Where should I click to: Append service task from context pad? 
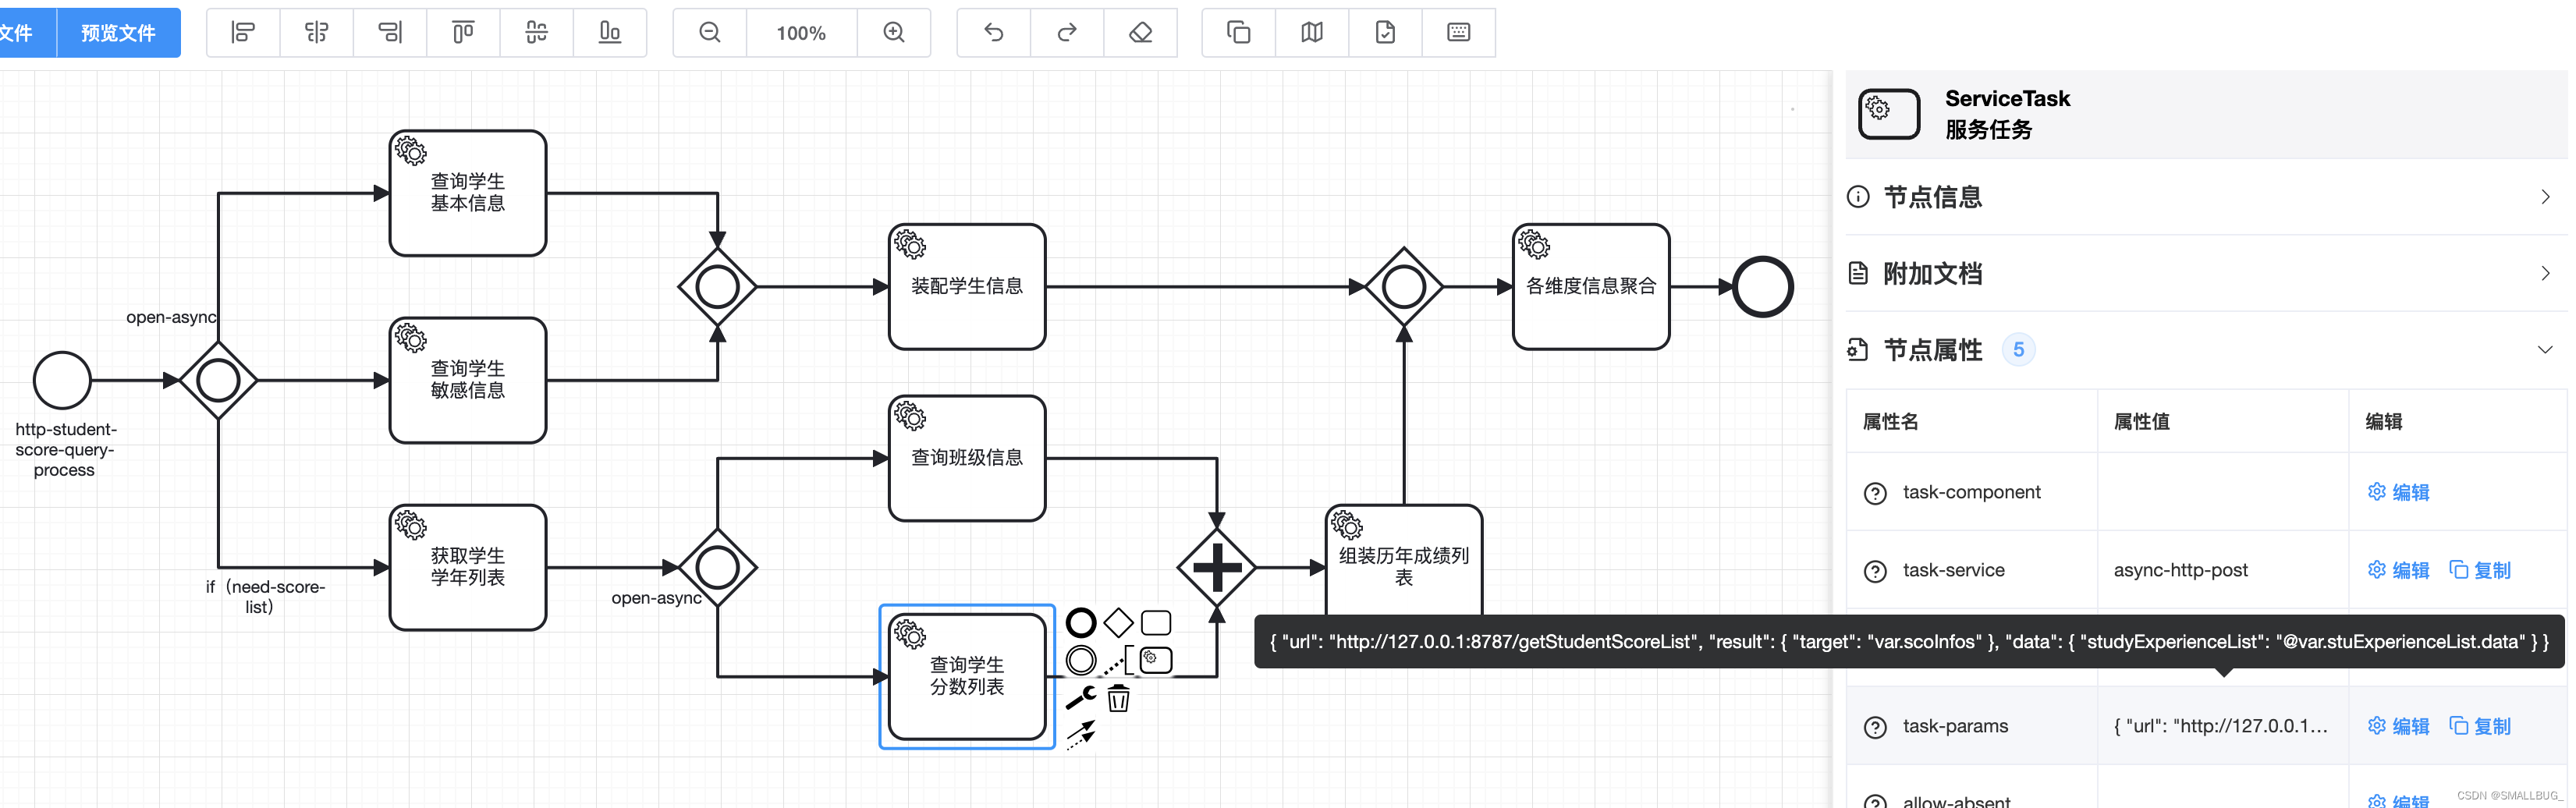pyautogui.click(x=1156, y=660)
